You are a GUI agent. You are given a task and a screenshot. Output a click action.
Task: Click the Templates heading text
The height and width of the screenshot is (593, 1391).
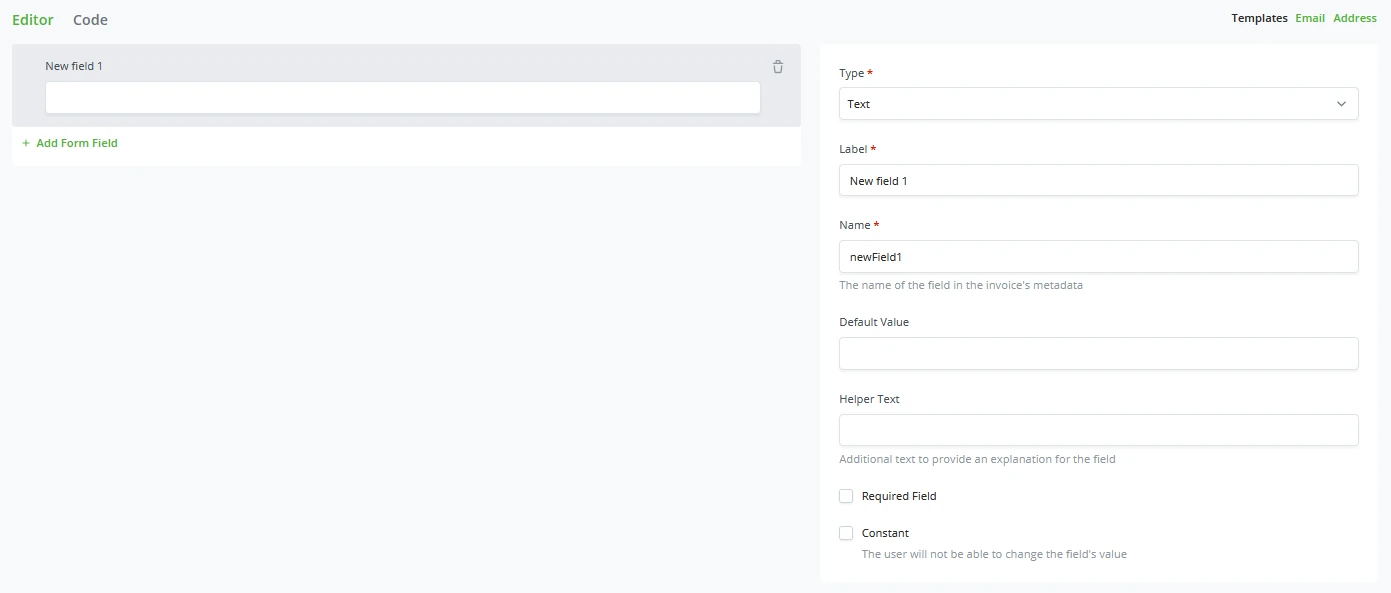pyautogui.click(x=1259, y=18)
